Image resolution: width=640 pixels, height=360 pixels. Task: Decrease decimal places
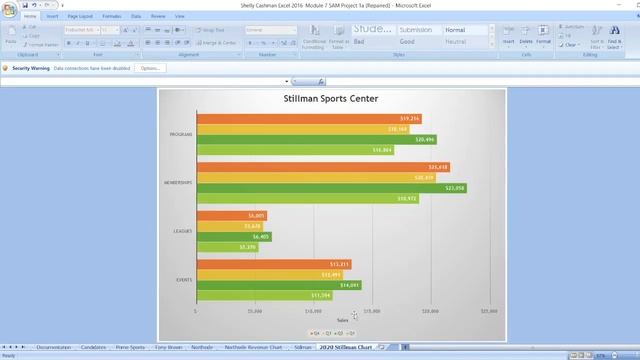pos(293,43)
